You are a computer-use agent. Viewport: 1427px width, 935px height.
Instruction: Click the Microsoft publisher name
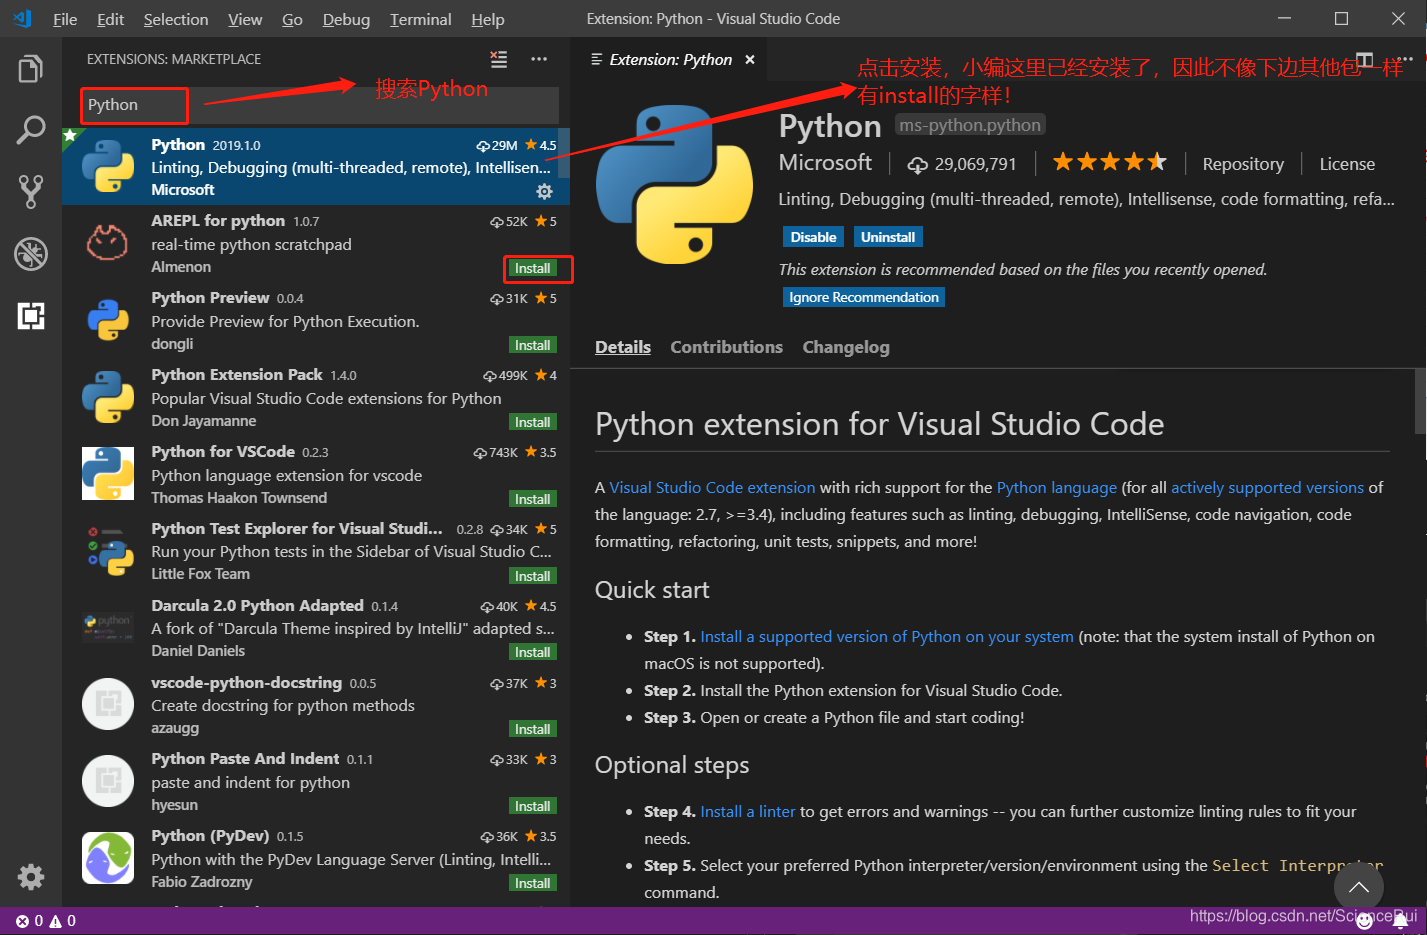tap(825, 162)
